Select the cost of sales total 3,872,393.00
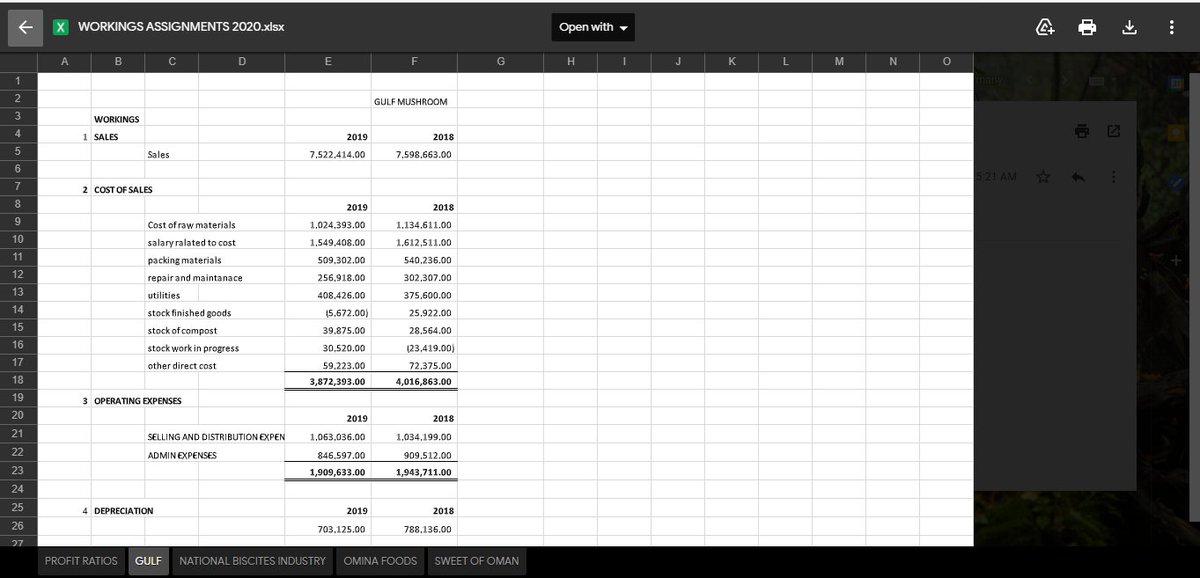This screenshot has height=578, width=1200. [x=338, y=382]
